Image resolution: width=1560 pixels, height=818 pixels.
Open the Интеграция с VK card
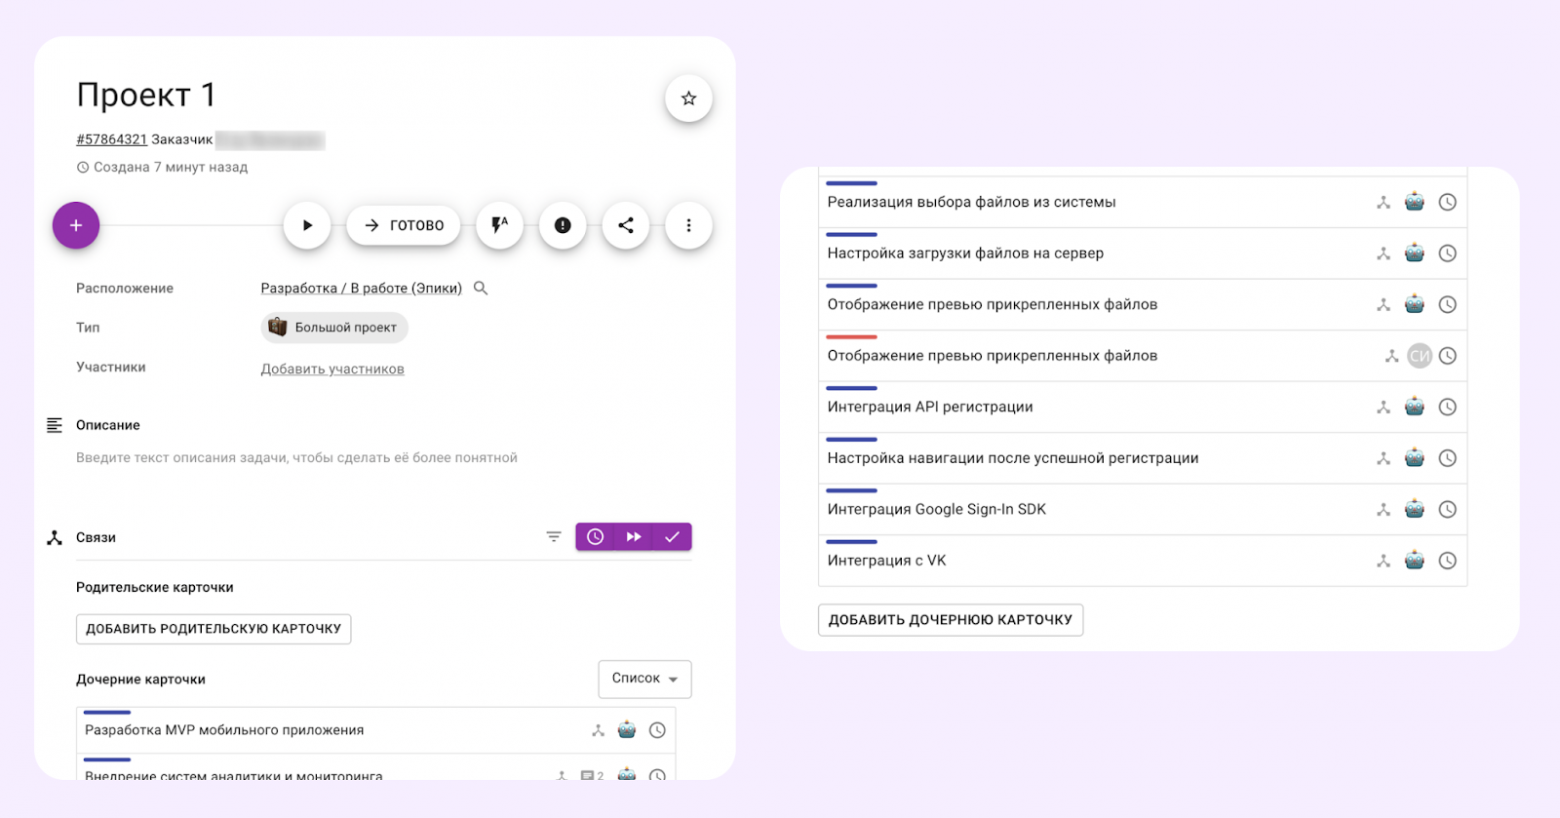(887, 561)
